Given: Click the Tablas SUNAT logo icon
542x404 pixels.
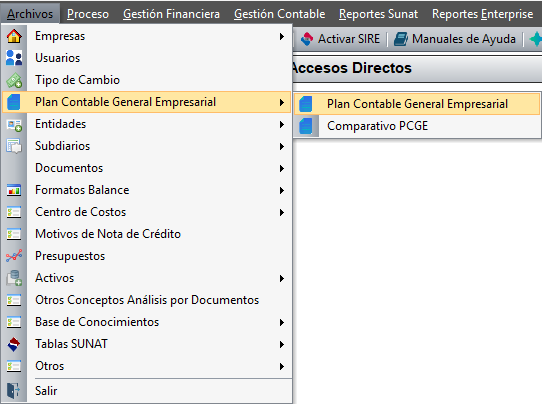Looking at the screenshot, I should [14, 344].
